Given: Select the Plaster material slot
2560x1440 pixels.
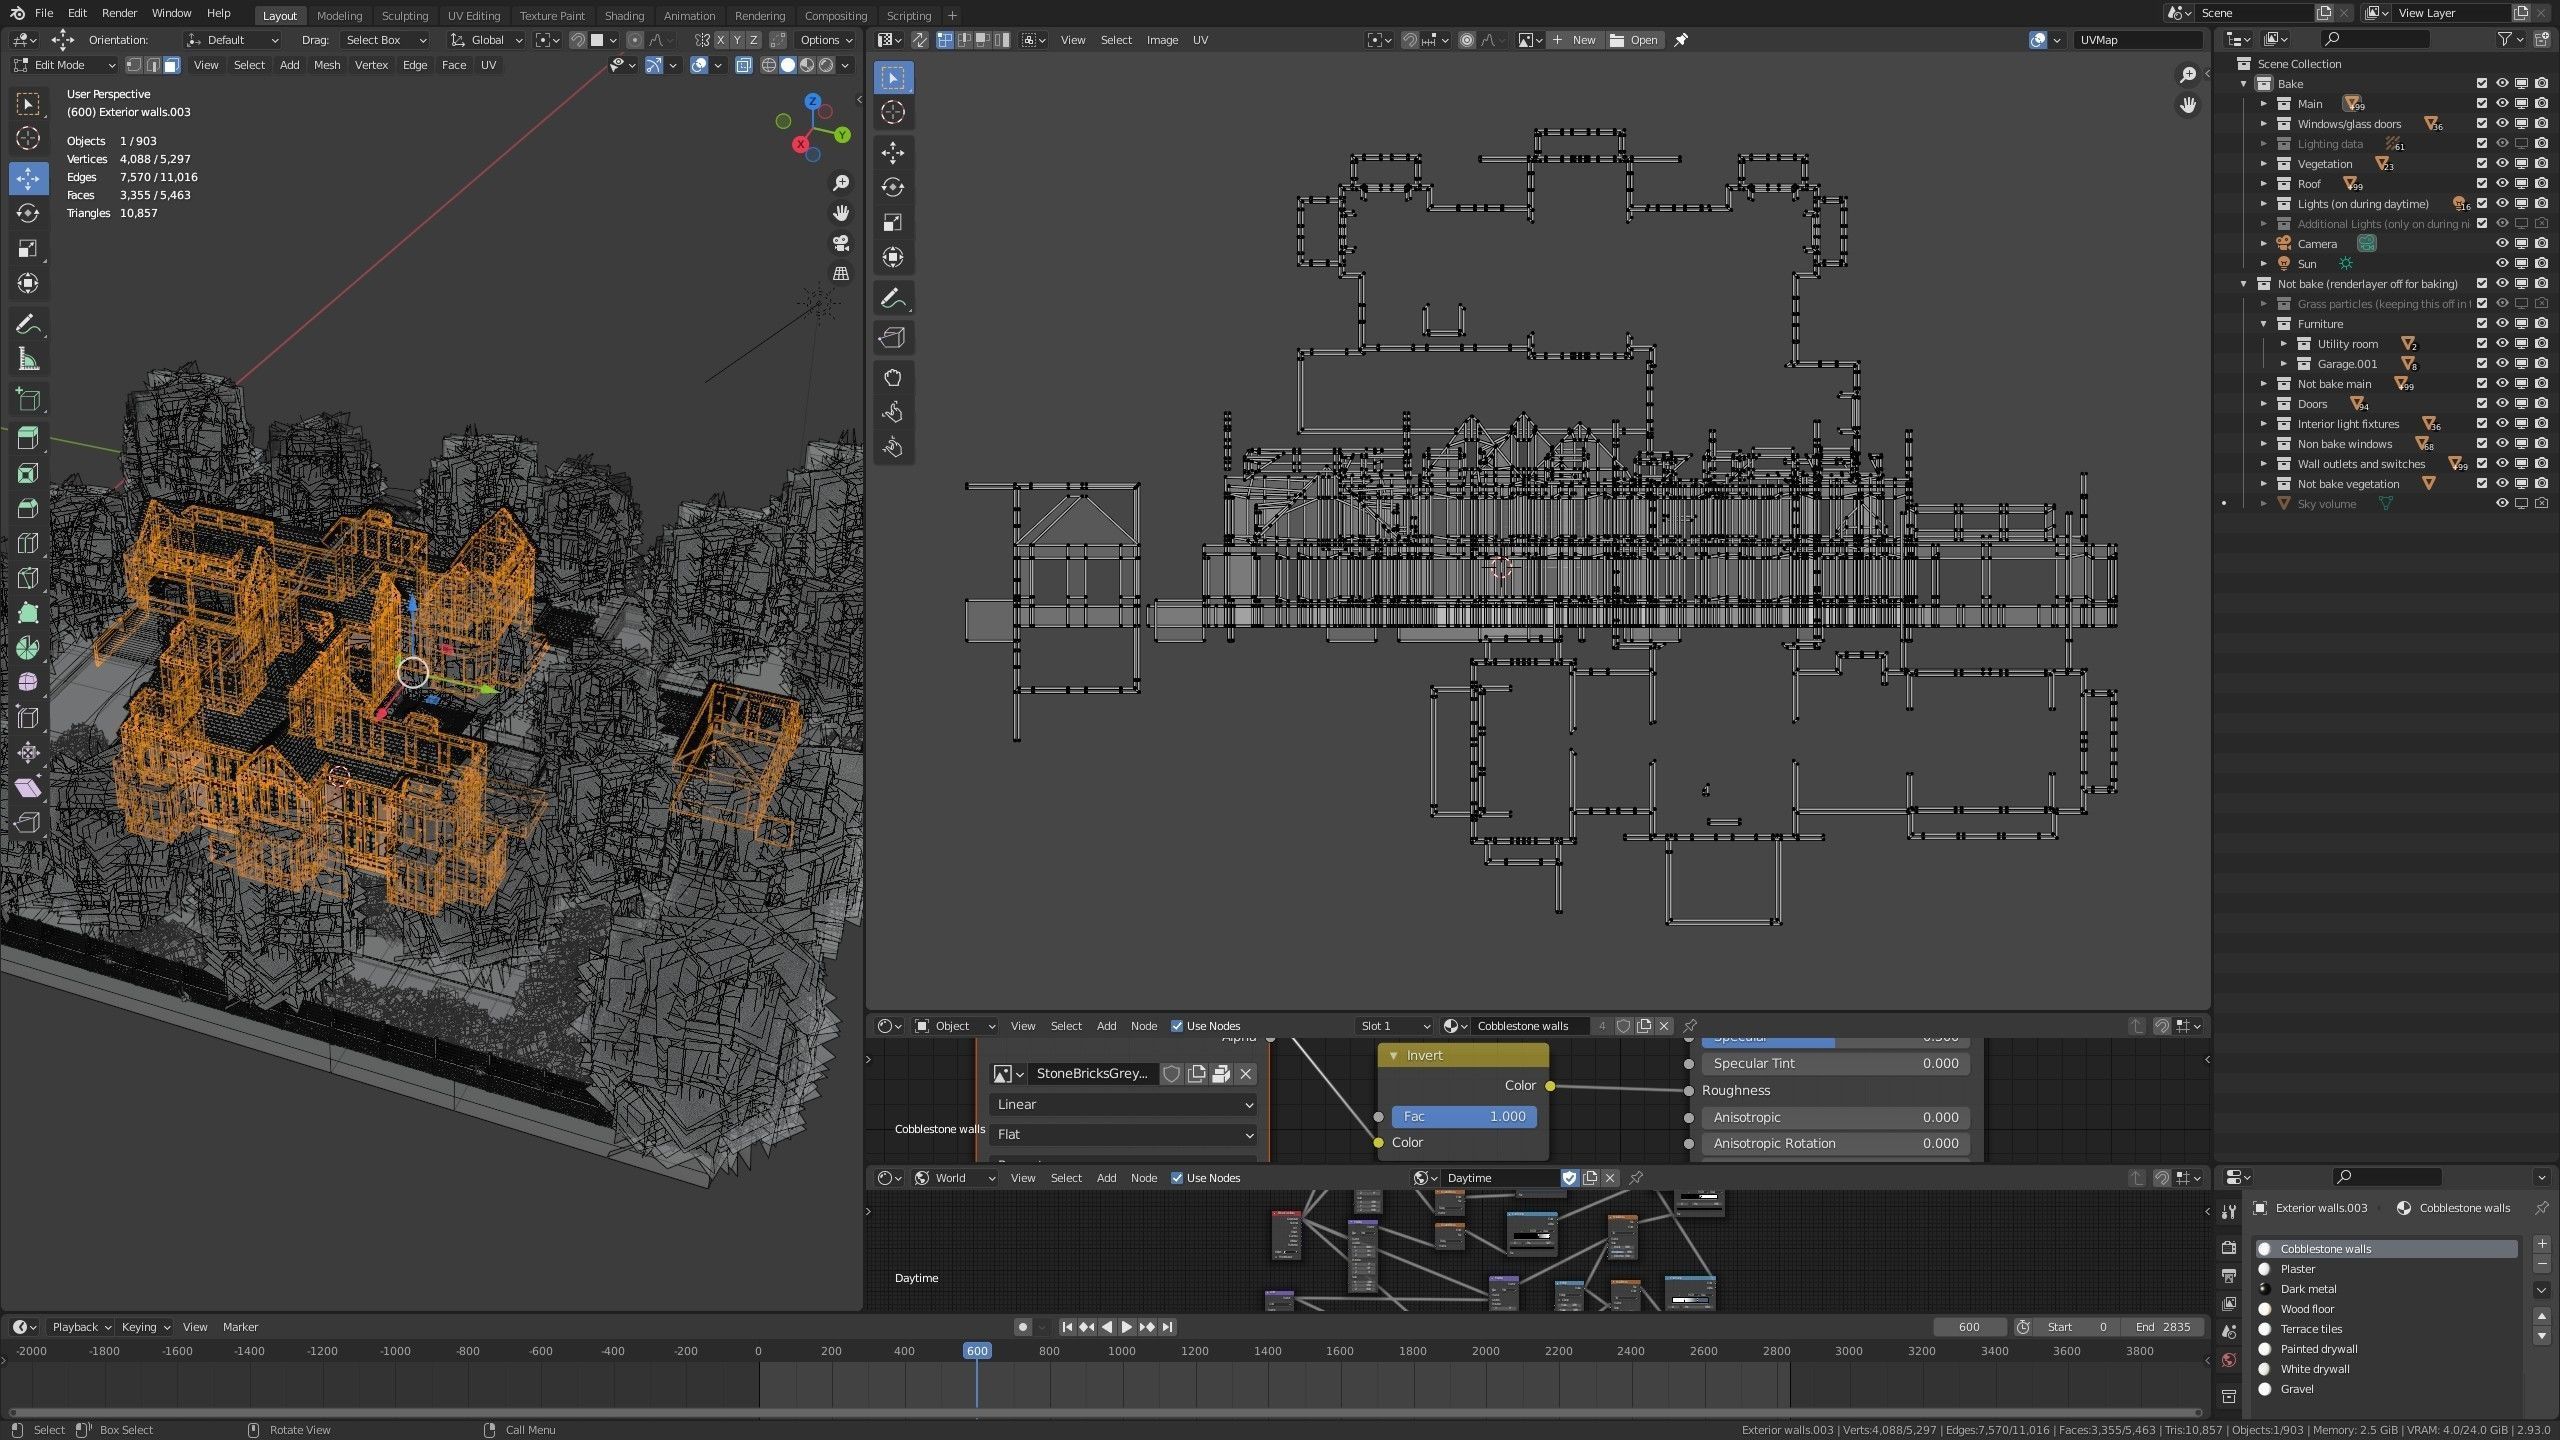Looking at the screenshot, I should coord(2298,1269).
